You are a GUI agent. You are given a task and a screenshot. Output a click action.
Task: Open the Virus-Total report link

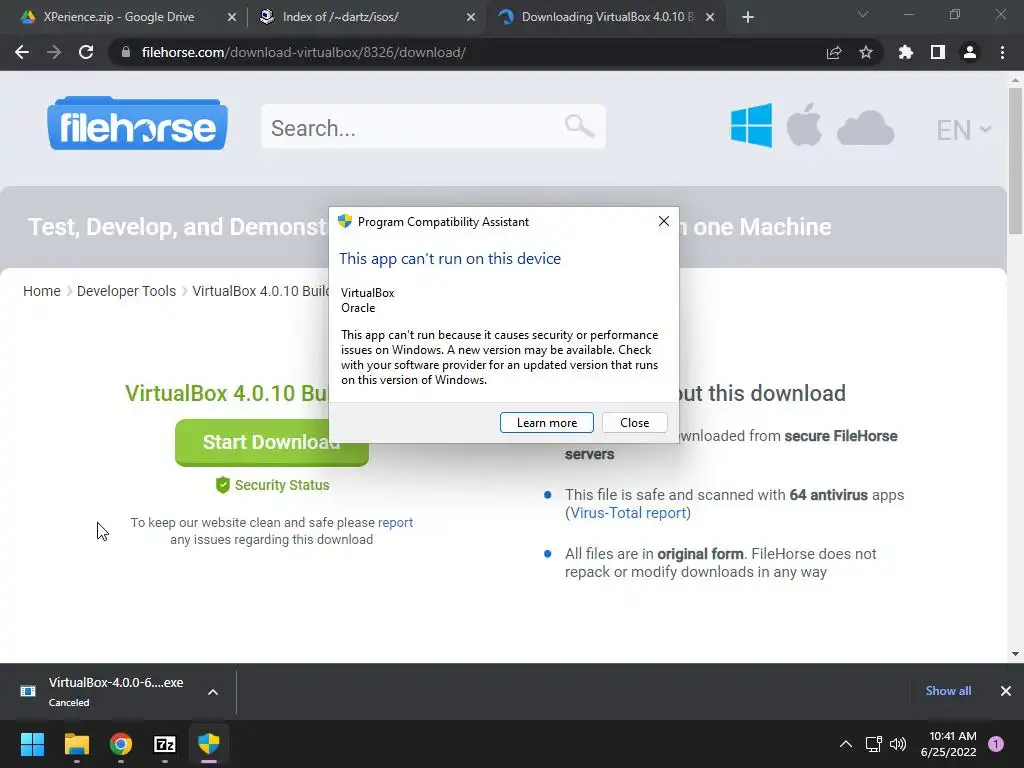(628, 513)
